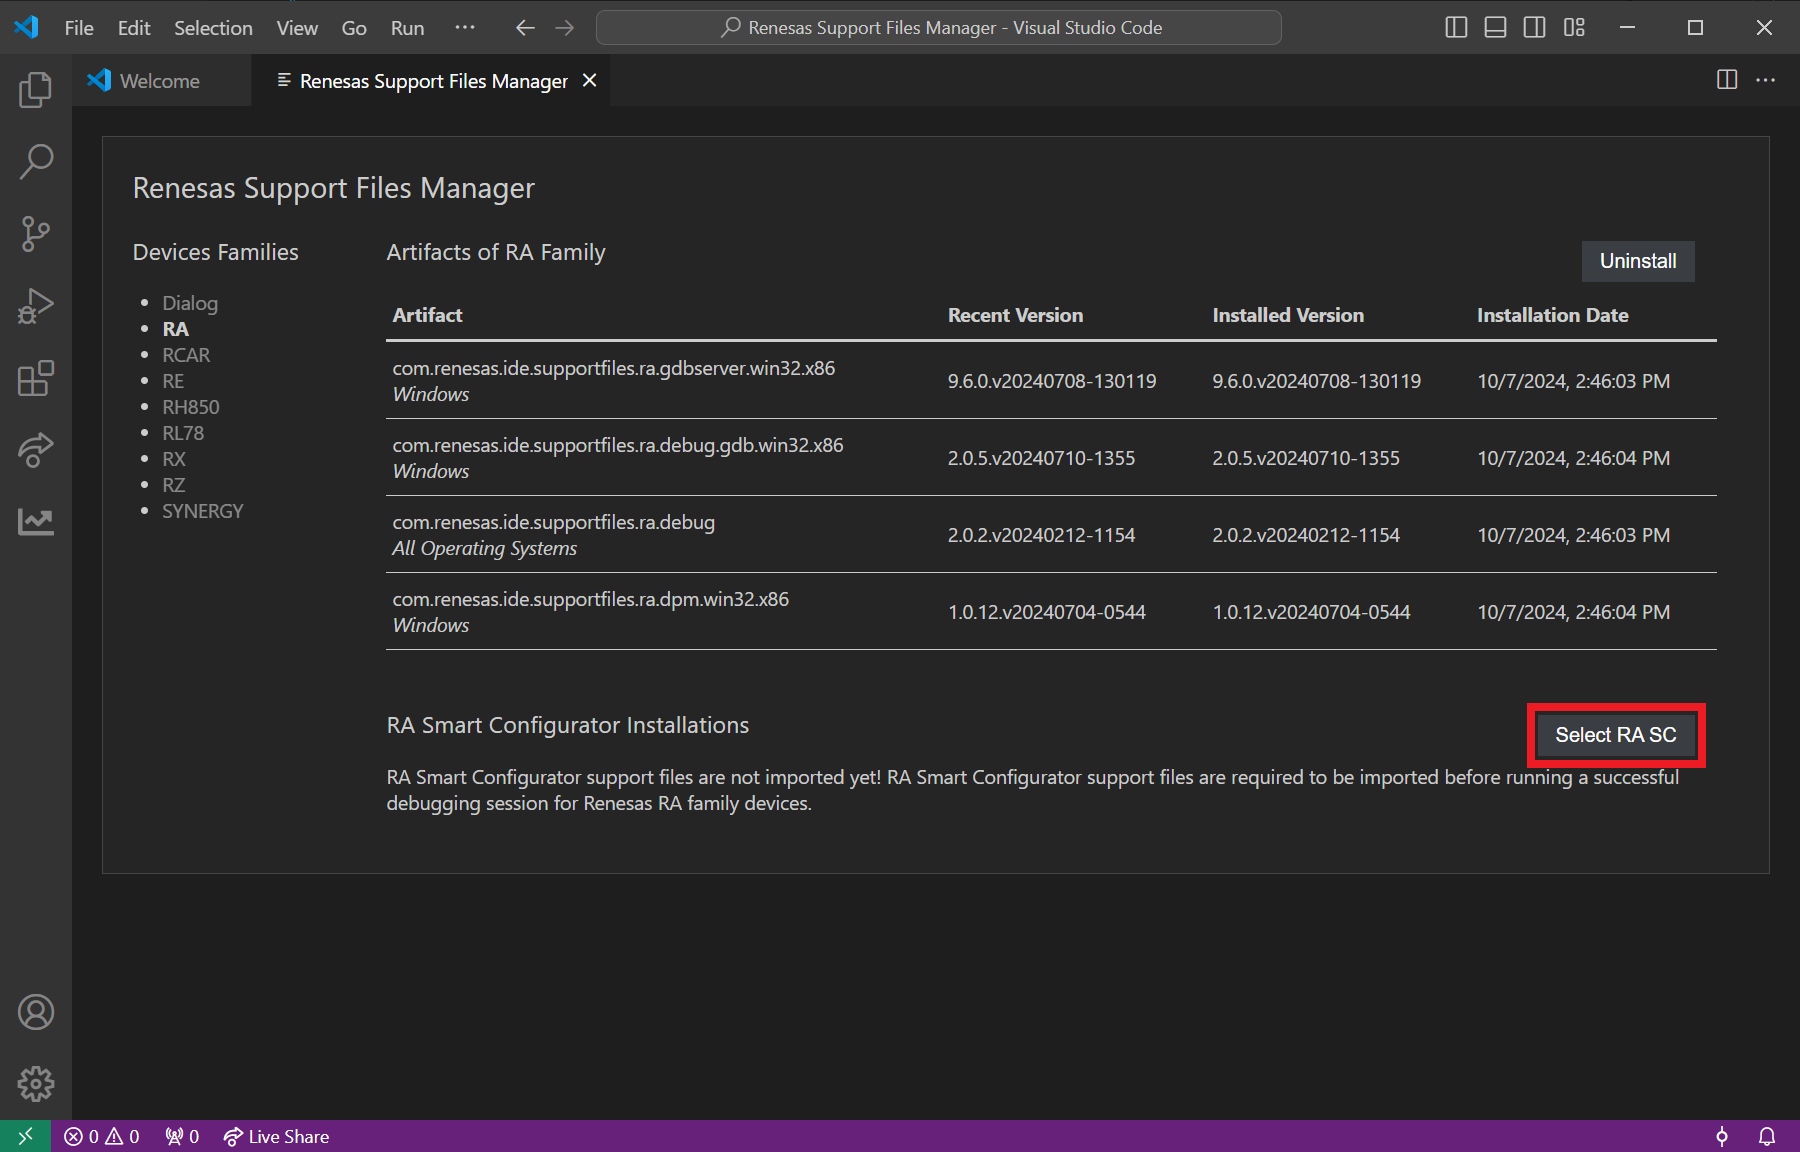Click the VS Code logo in title bar
The width and height of the screenshot is (1800, 1152).
(x=27, y=27)
